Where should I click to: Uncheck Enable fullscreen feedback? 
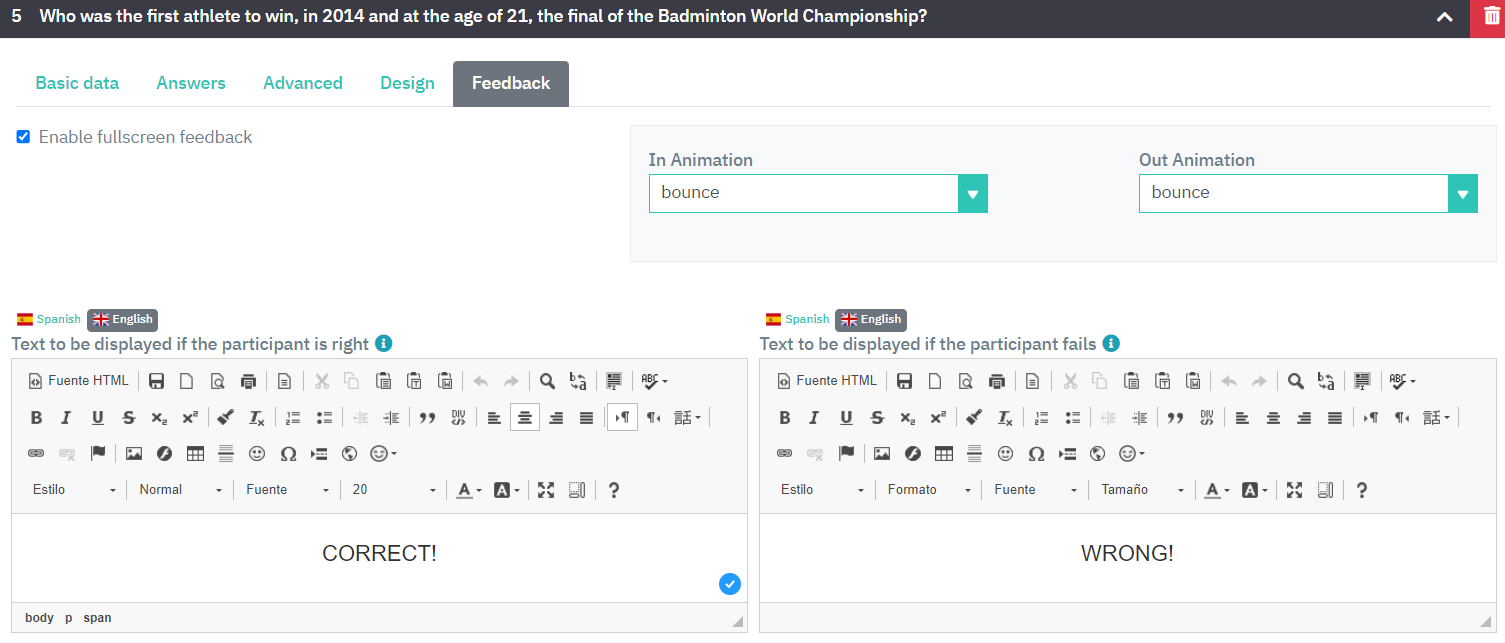point(23,137)
